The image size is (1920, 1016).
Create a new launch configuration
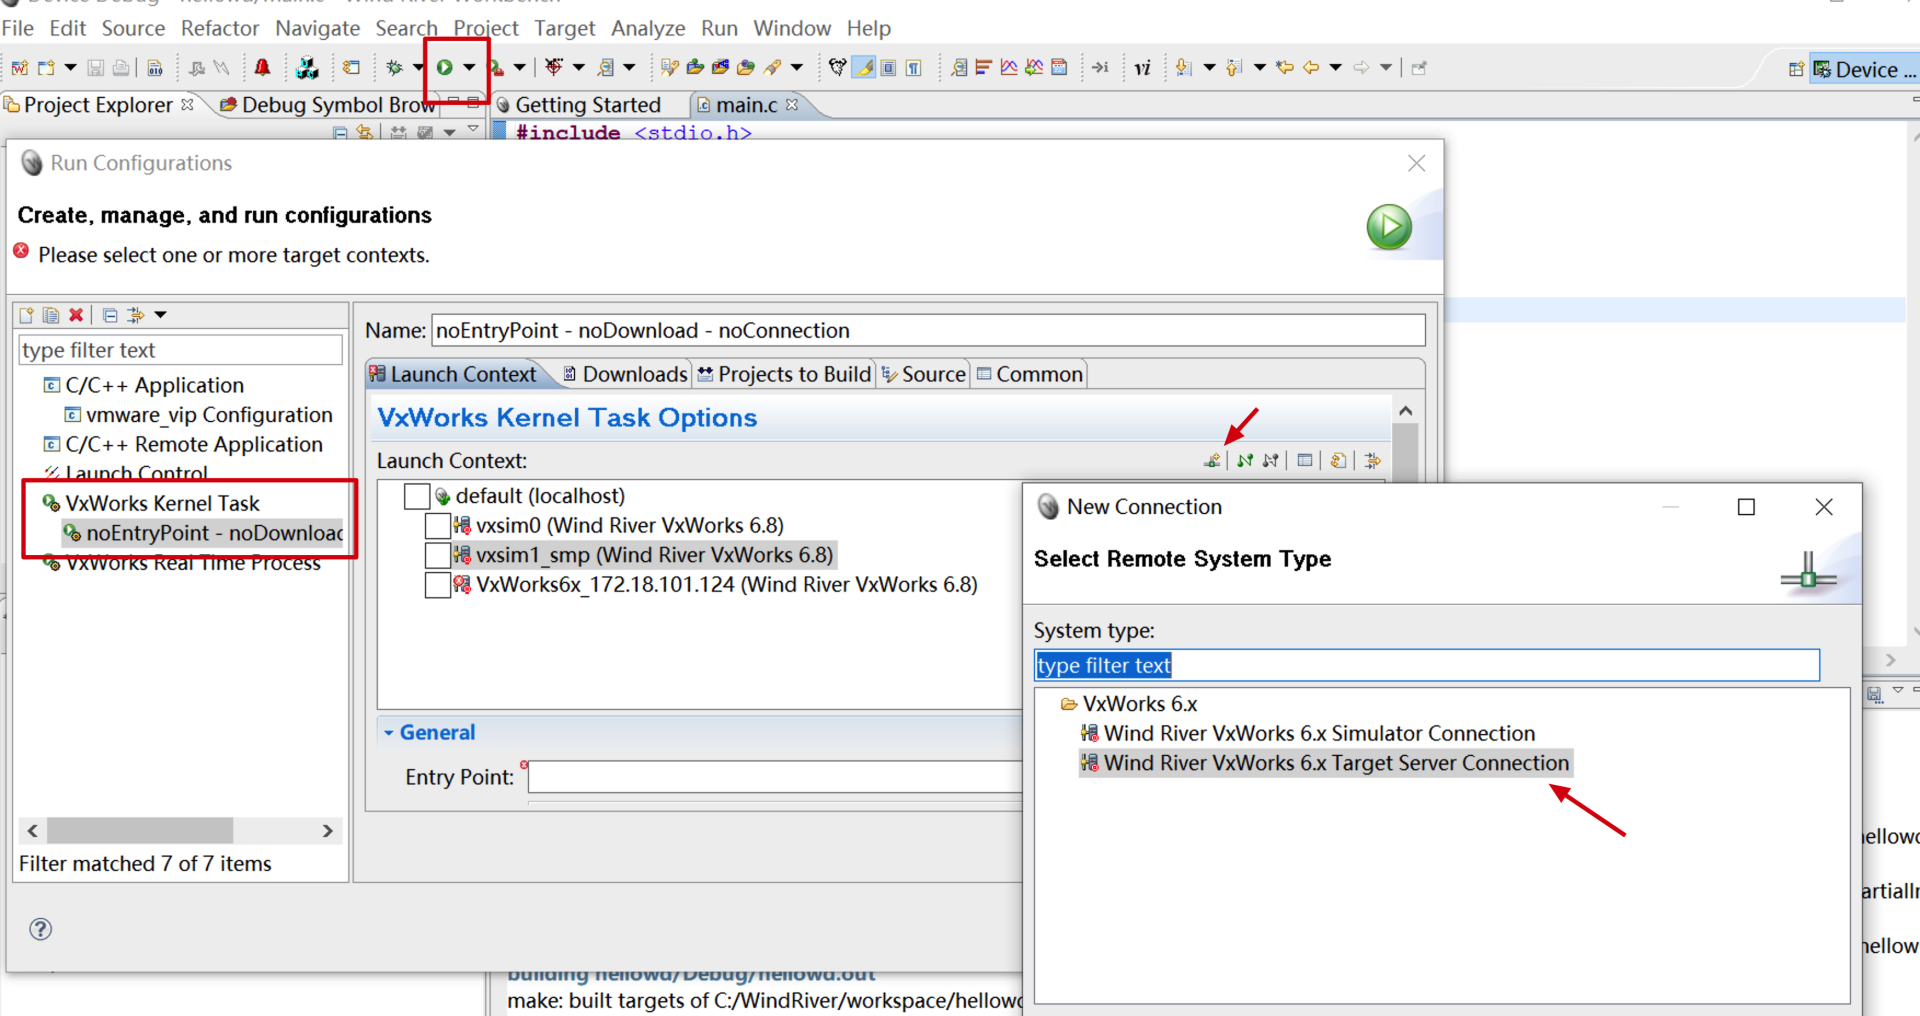pos(26,315)
